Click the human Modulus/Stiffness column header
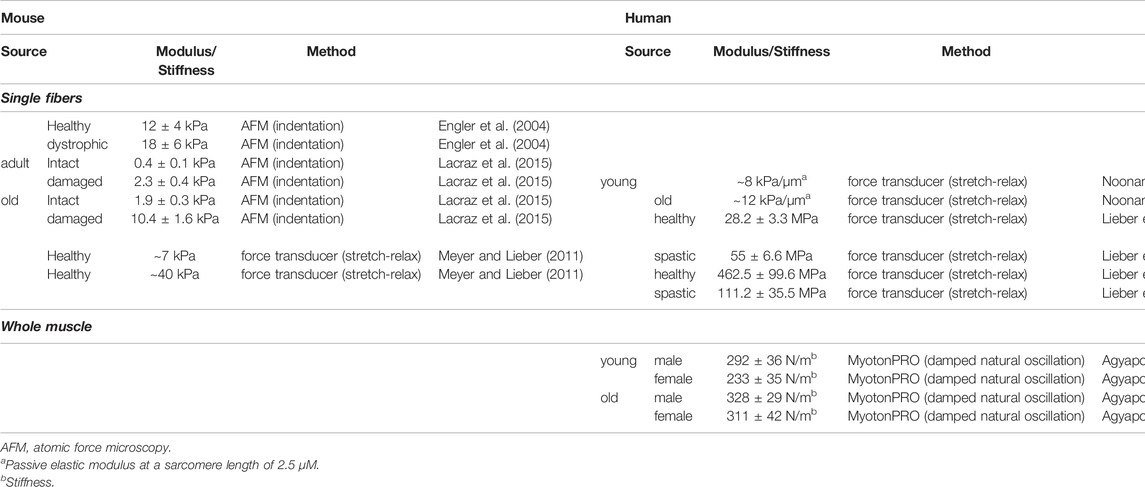This screenshot has height=487, width=1145. coord(772,52)
